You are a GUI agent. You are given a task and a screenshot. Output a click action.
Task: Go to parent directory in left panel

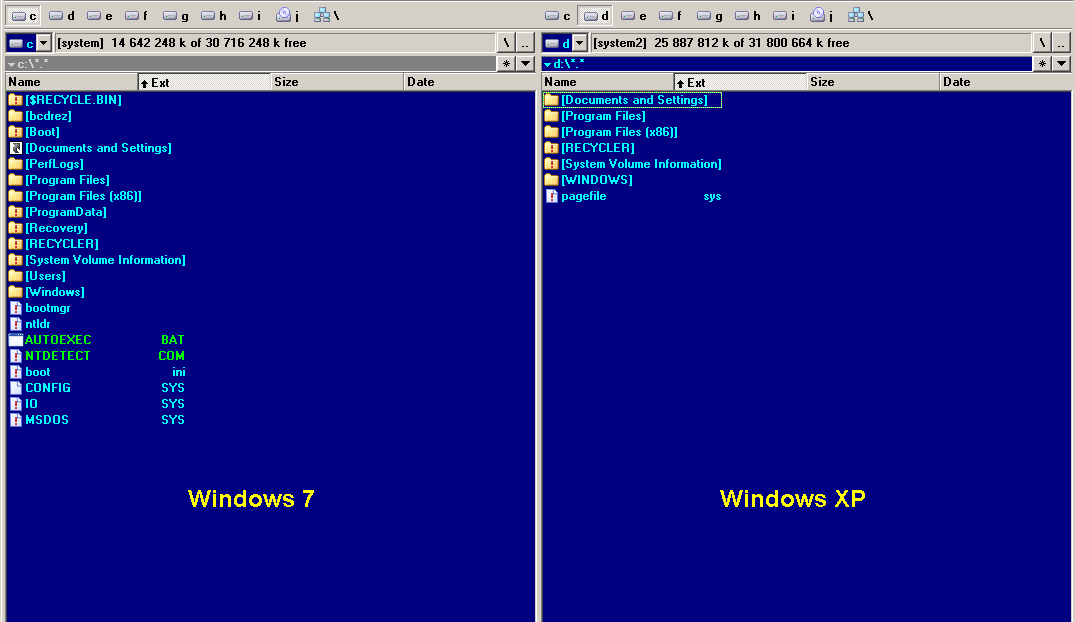click(x=525, y=43)
